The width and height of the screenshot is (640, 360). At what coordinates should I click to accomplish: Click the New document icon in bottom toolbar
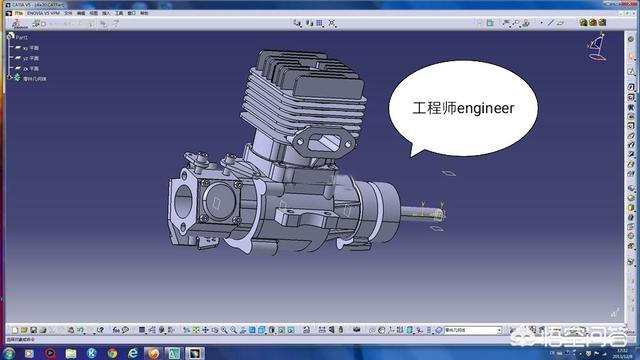pyautogui.click(x=15, y=330)
